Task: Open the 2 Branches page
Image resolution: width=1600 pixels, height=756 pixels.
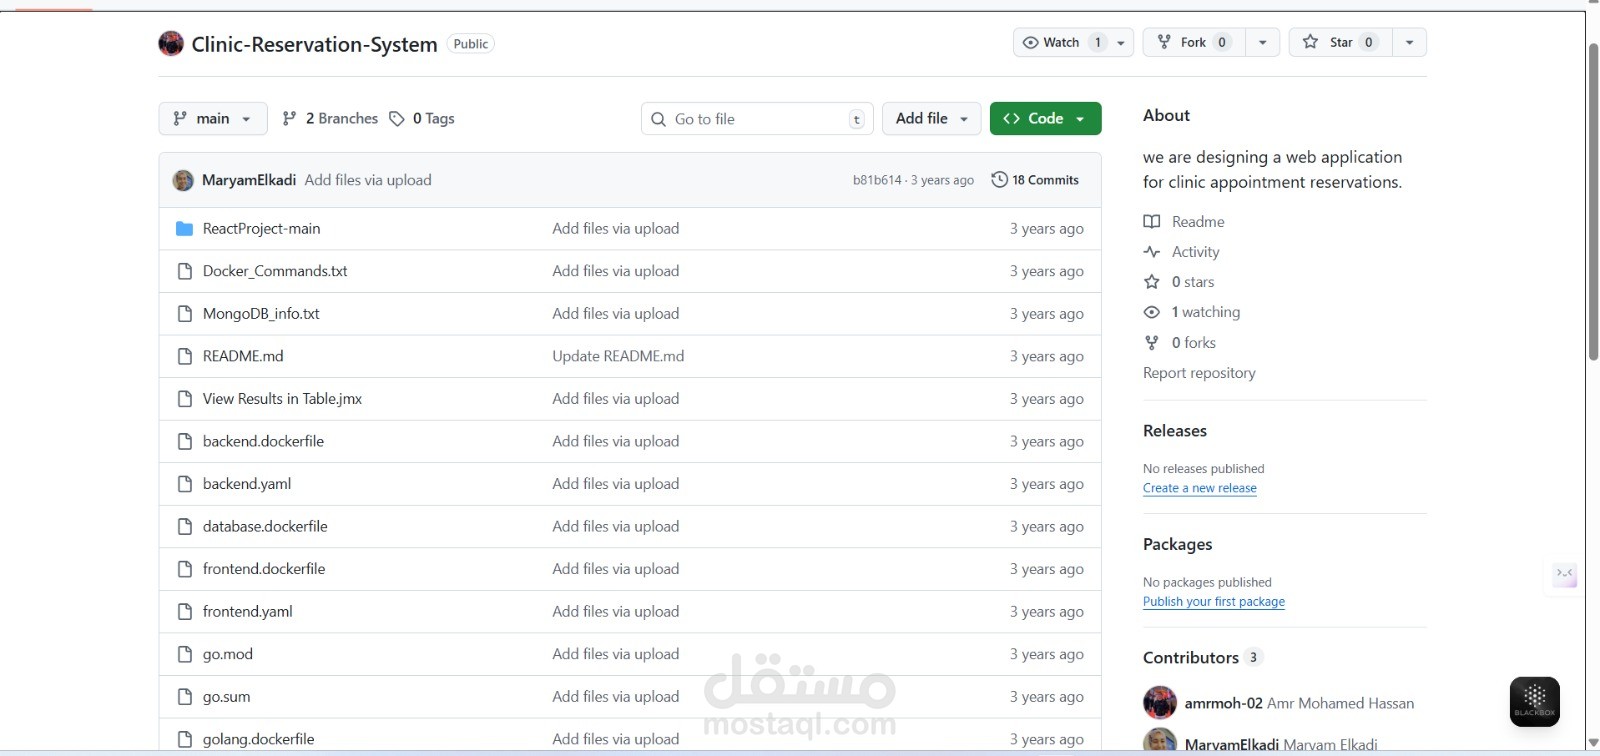Action: pos(330,118)
